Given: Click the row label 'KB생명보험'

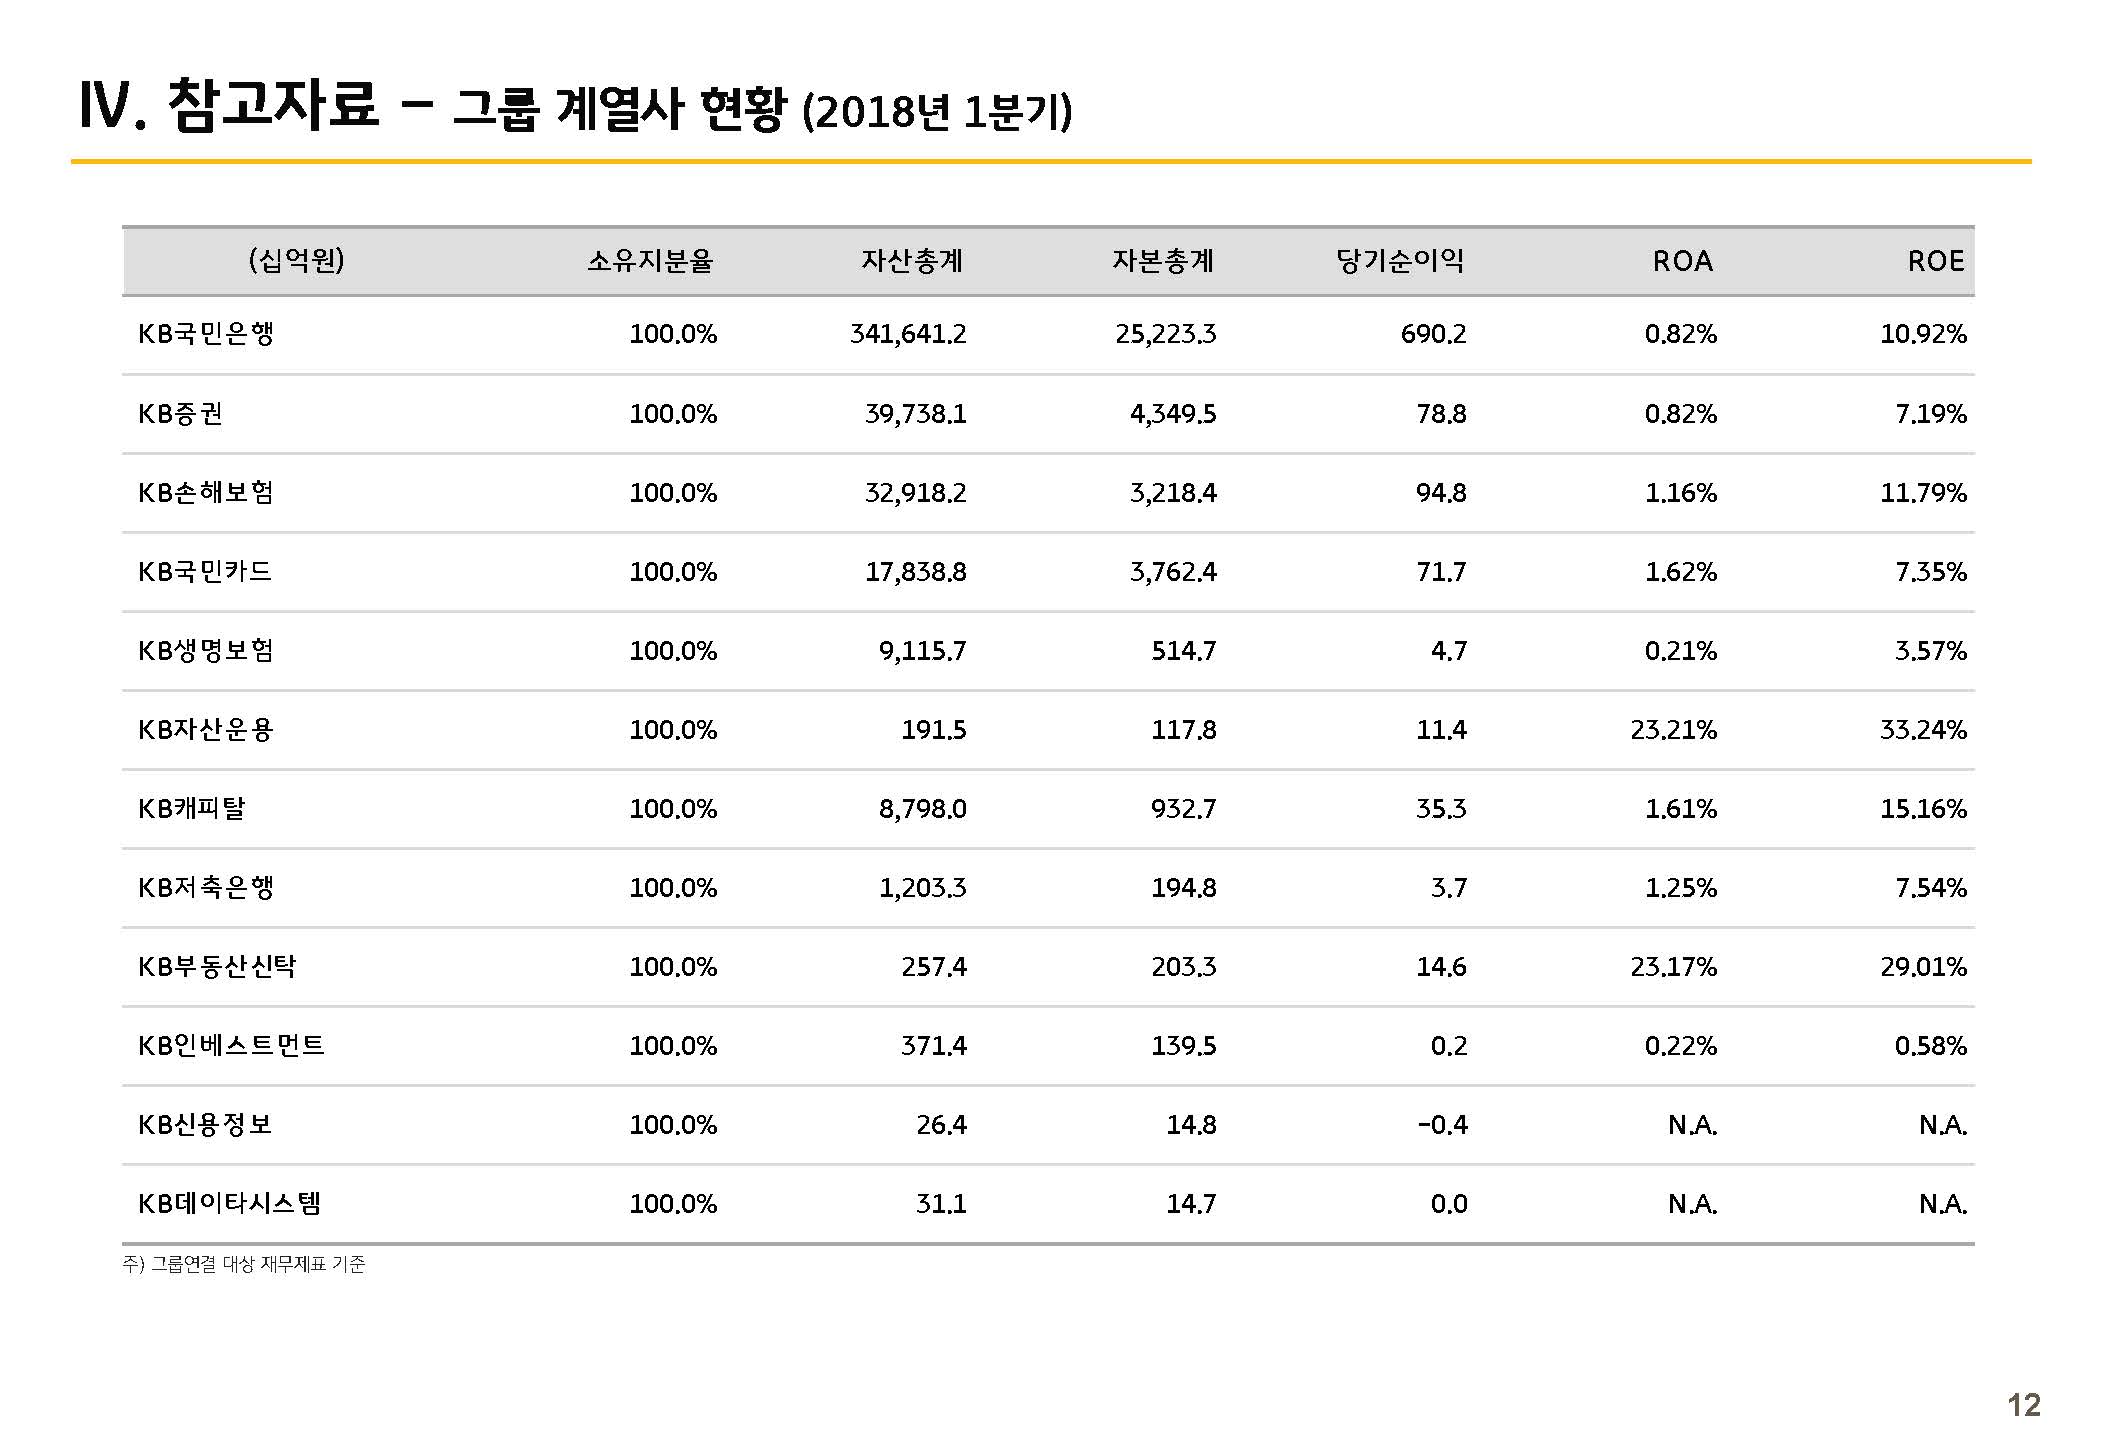Looking at the screenshot, I should point(206,650).
